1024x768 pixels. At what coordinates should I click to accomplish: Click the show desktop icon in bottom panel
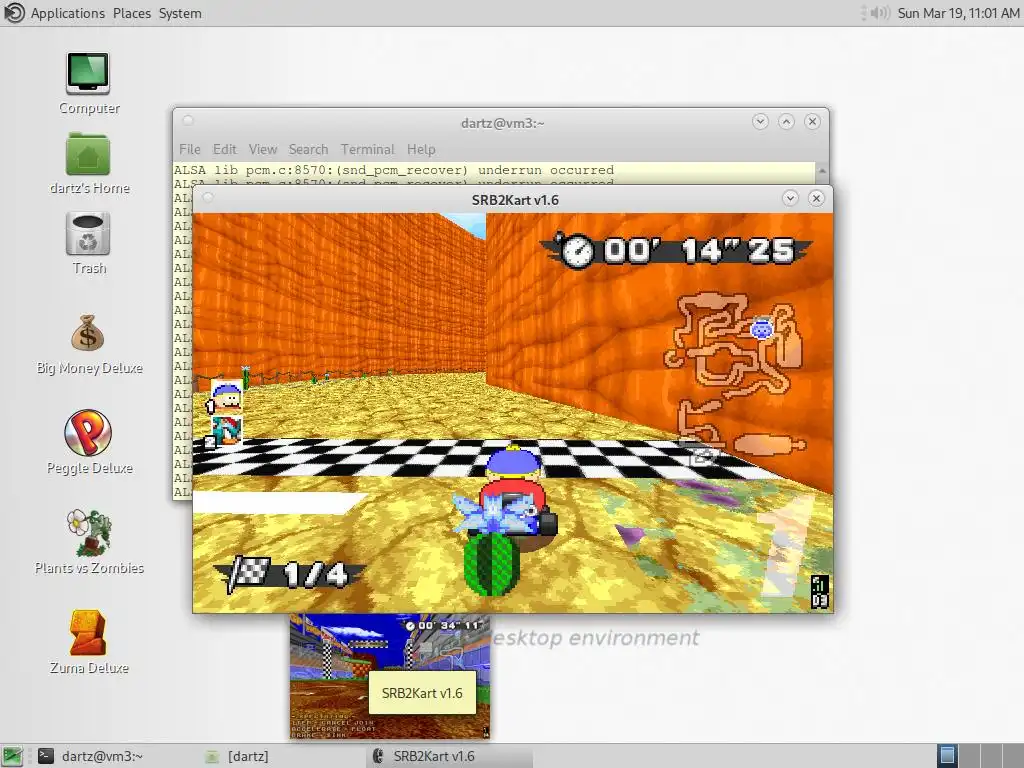pyautogui.click(x=12, y=756)
